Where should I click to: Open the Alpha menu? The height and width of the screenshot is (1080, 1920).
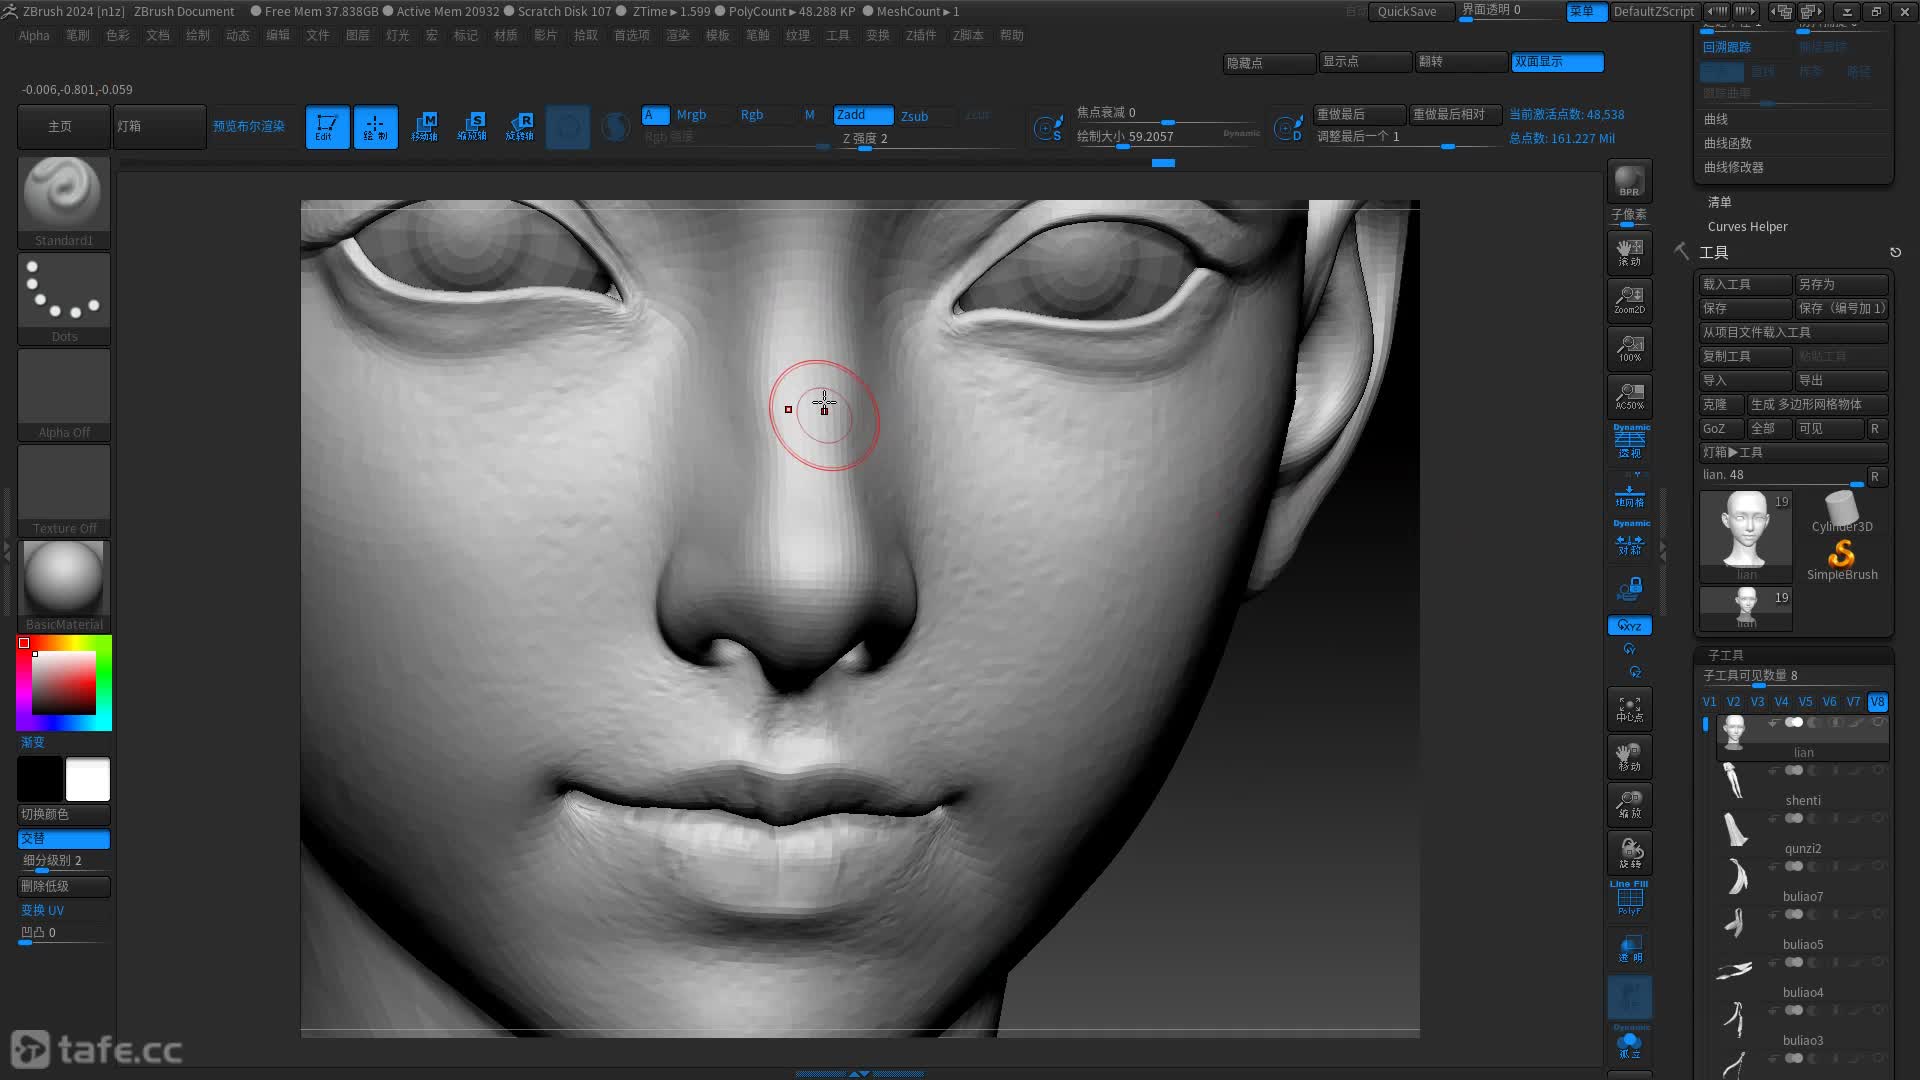click(x=34, y=35)
